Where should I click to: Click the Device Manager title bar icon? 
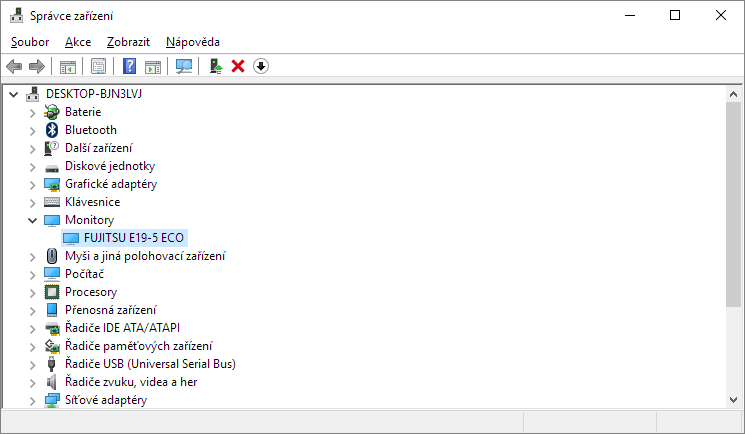click(17, 15)
